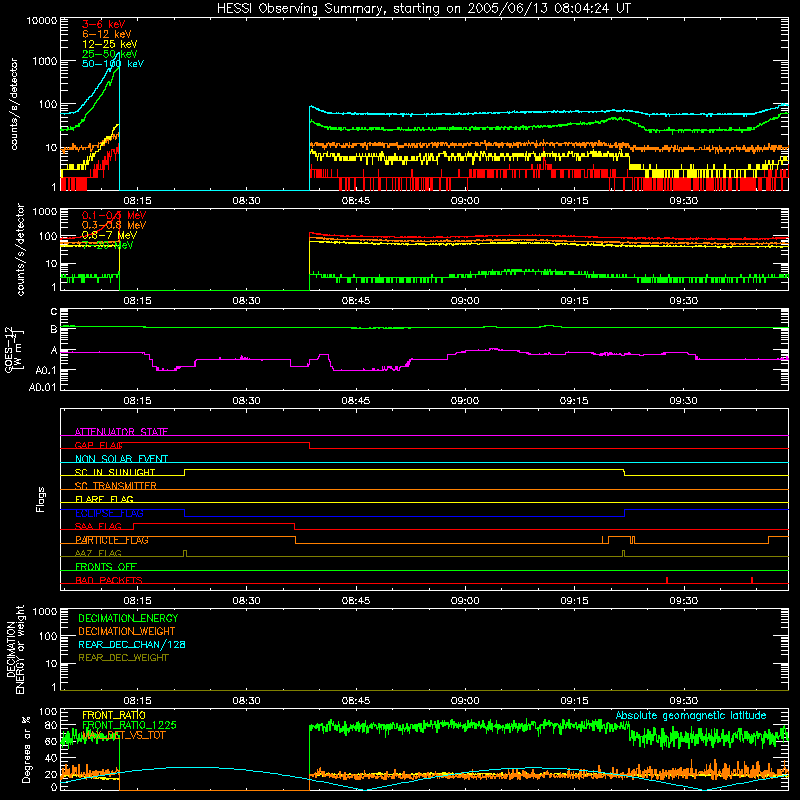
Task: Click the ATTENUATOR_STATE flag label
Action: [x=121, y=432]
